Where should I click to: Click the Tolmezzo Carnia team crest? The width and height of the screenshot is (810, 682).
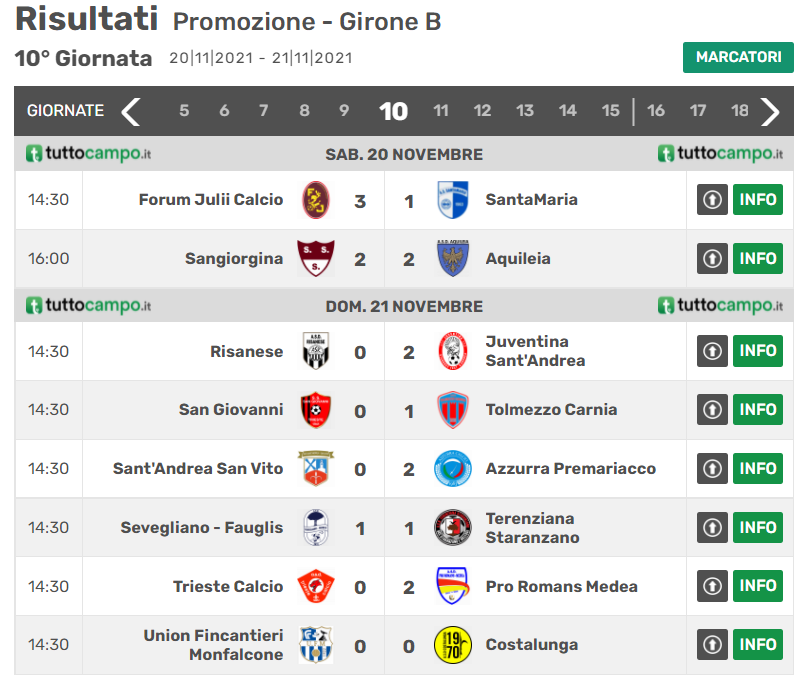[453, 410]
